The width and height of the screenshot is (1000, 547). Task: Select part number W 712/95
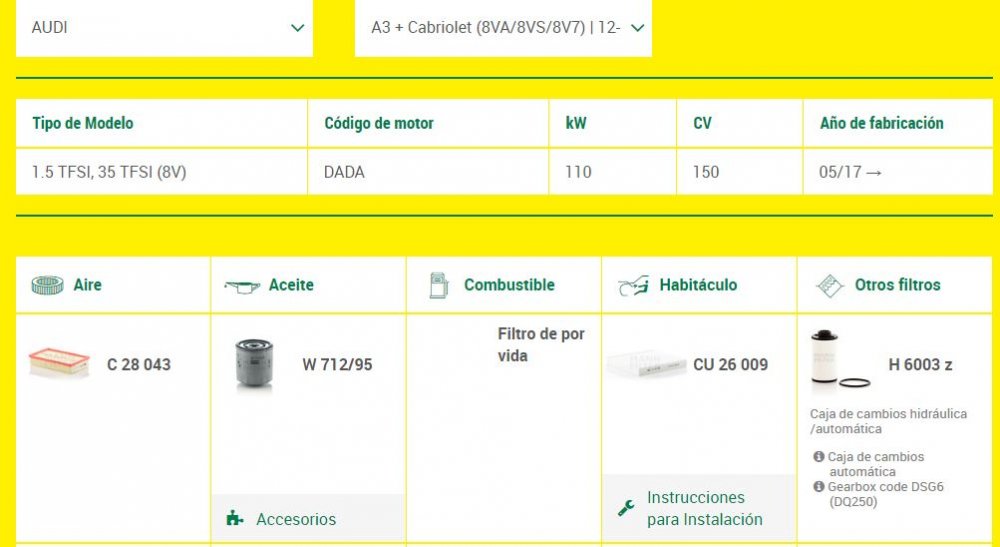[x=337, y=365]
